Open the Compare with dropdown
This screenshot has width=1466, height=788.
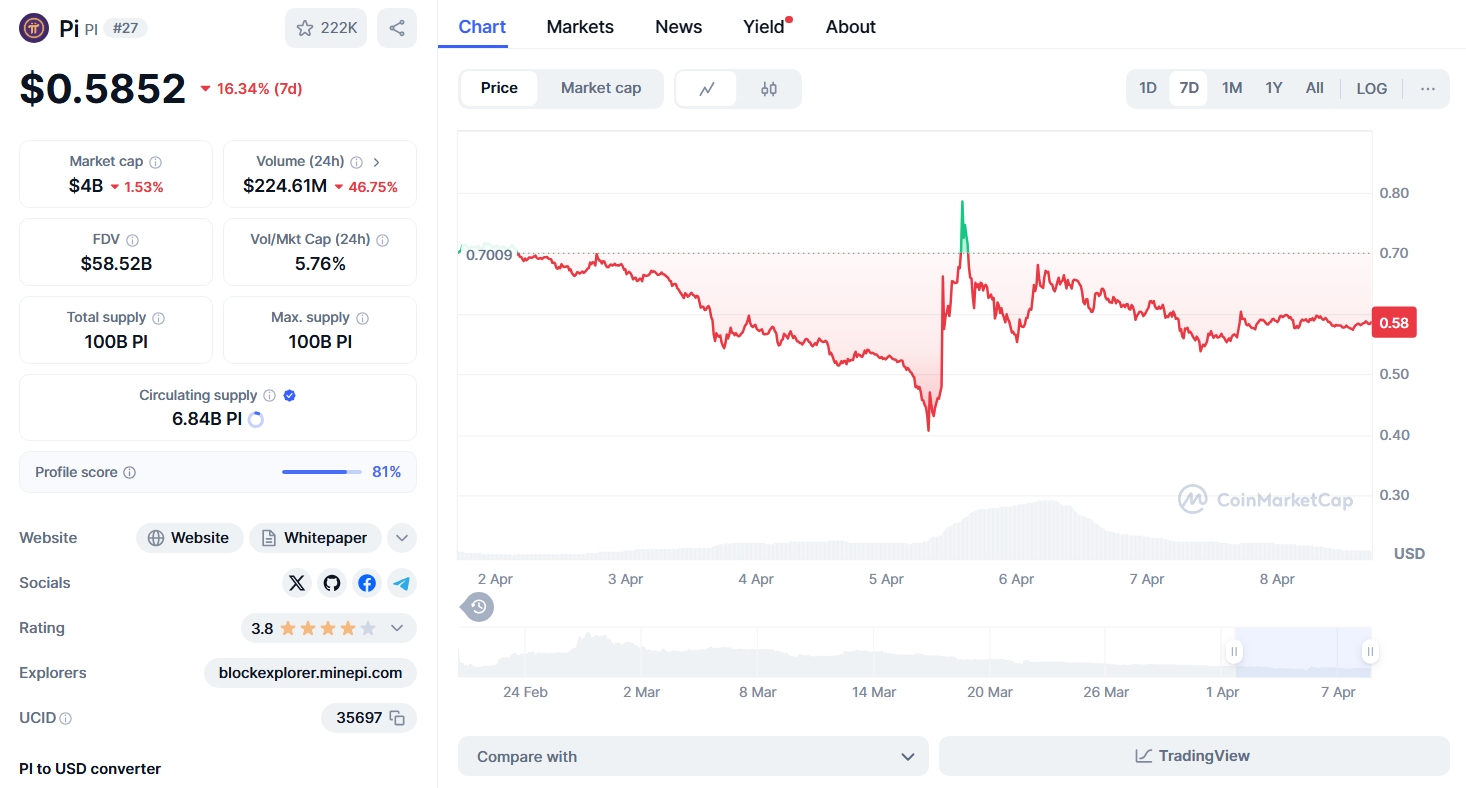(693, 757)
